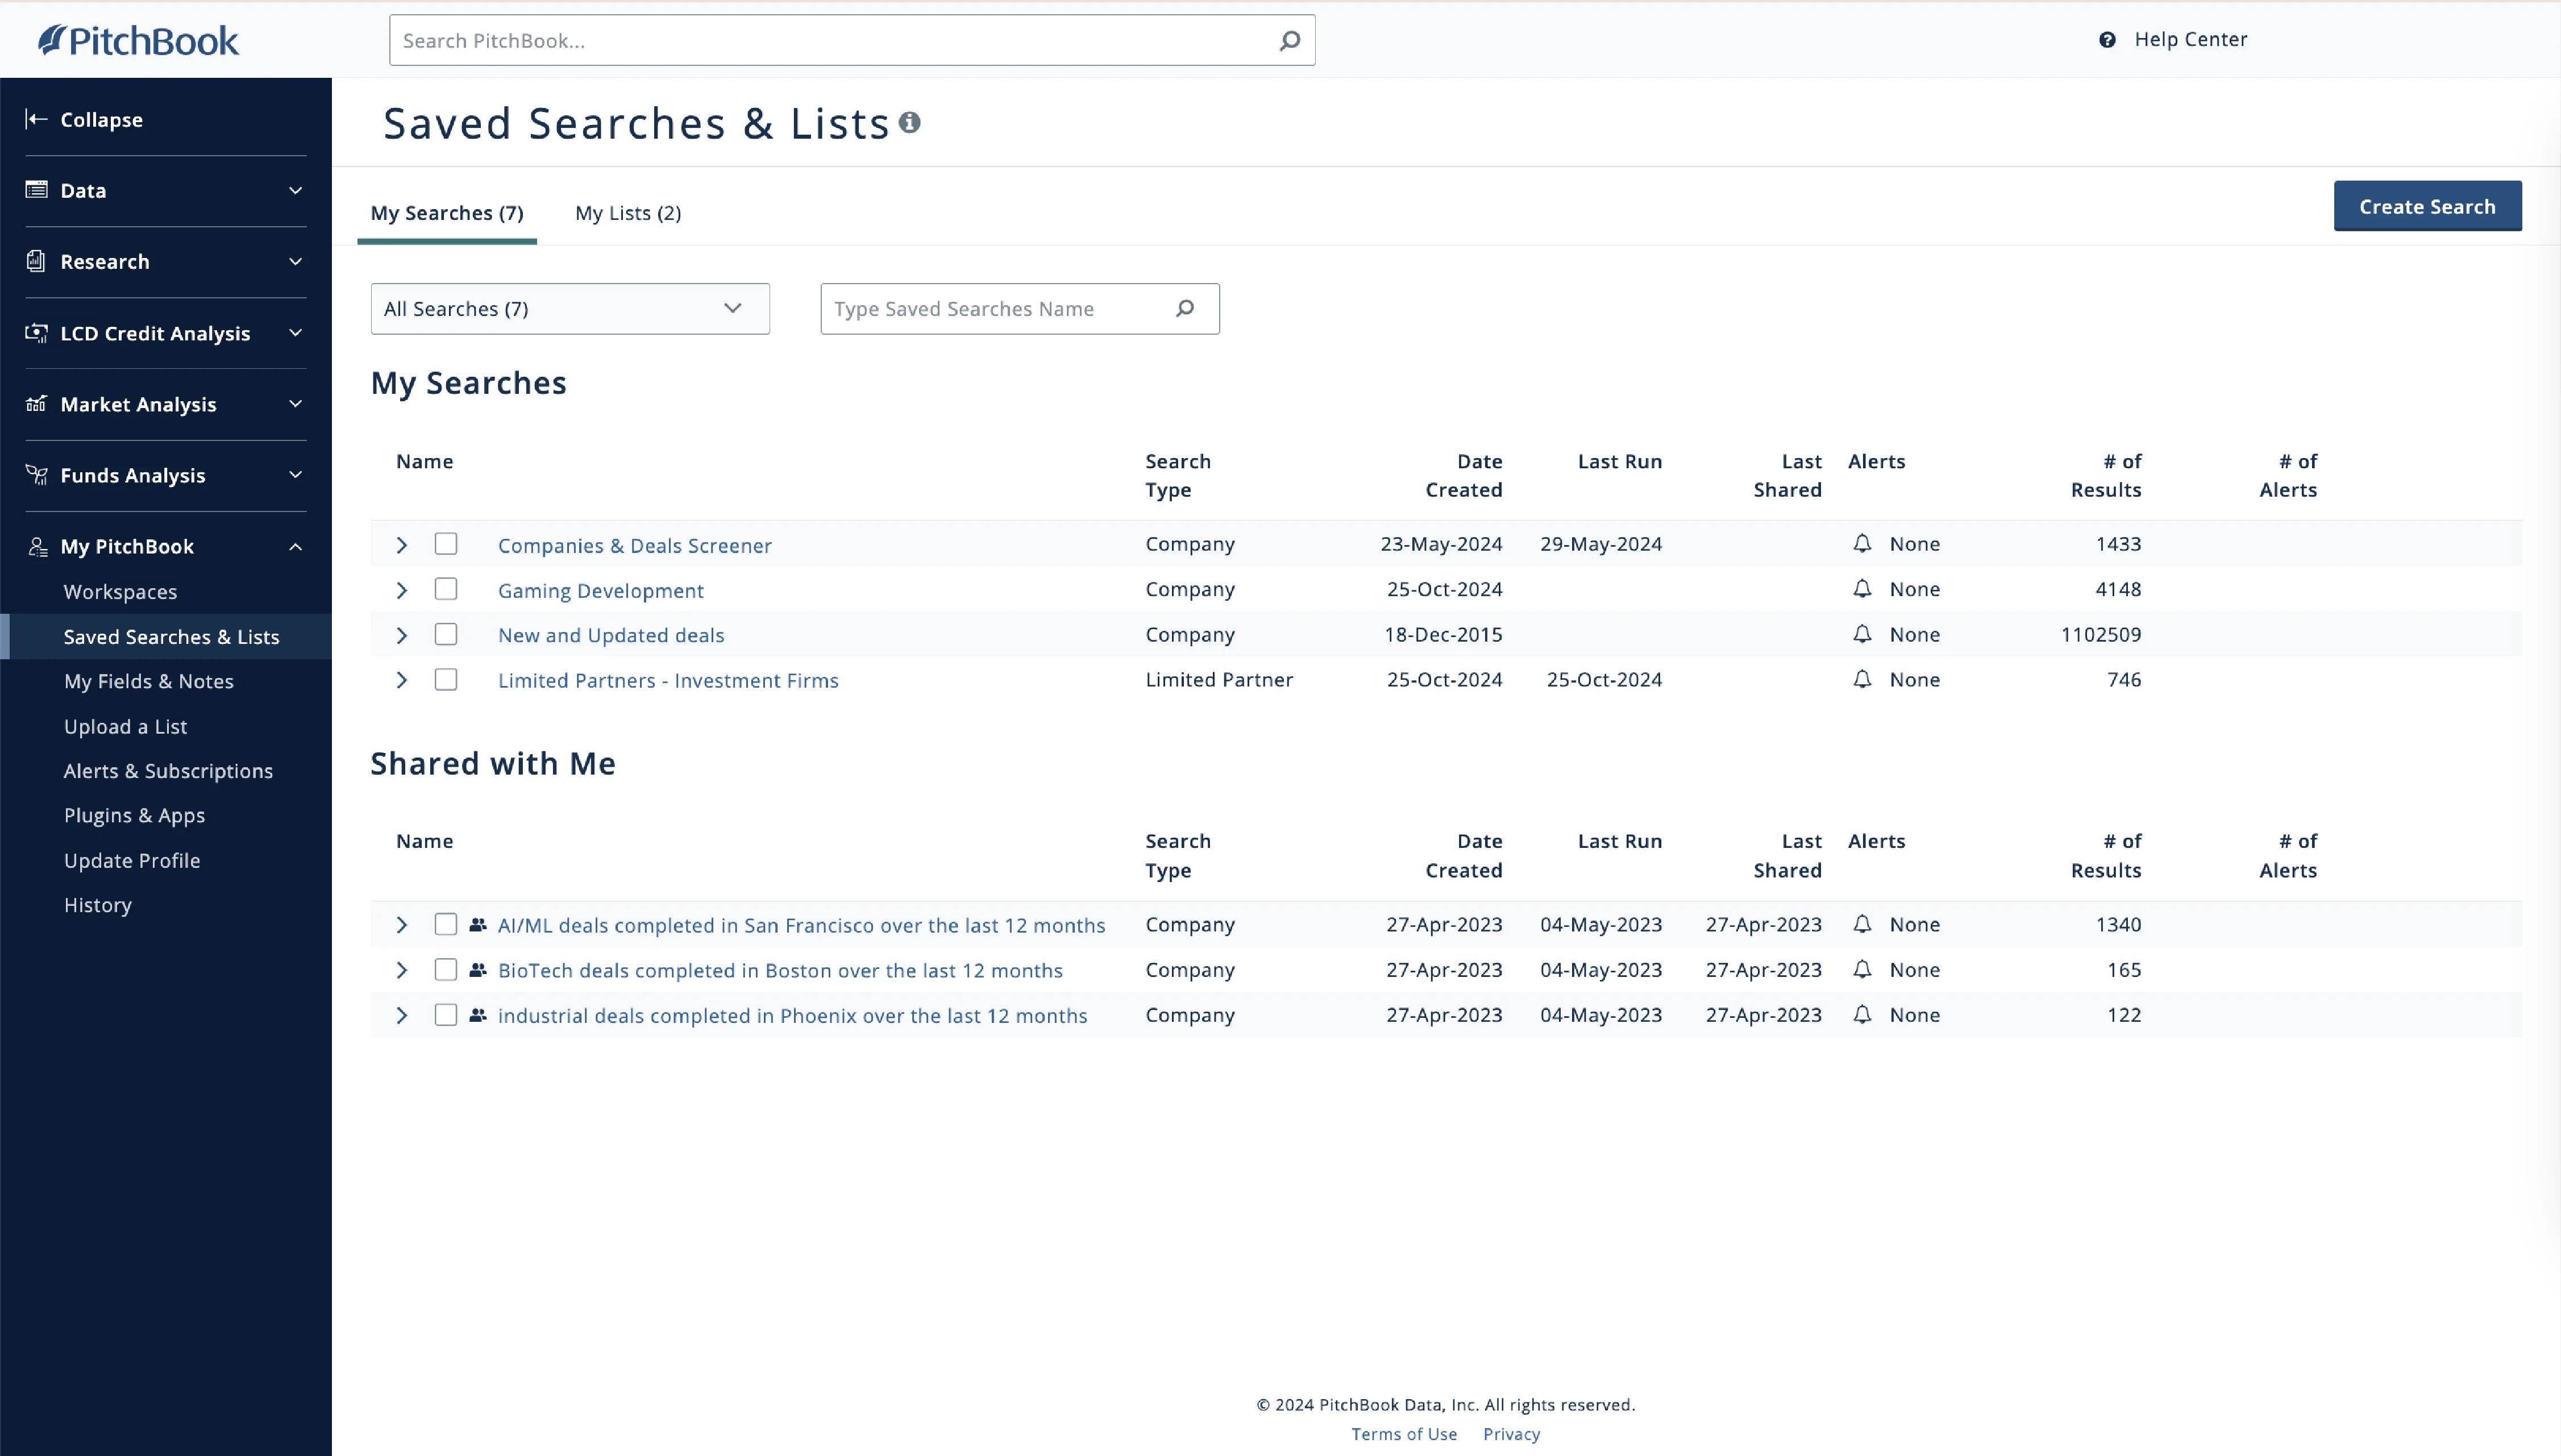Screen dimensions: 2561x1456
Task: Click the Terms of Use footer link
Action: pos(1404,1433)
